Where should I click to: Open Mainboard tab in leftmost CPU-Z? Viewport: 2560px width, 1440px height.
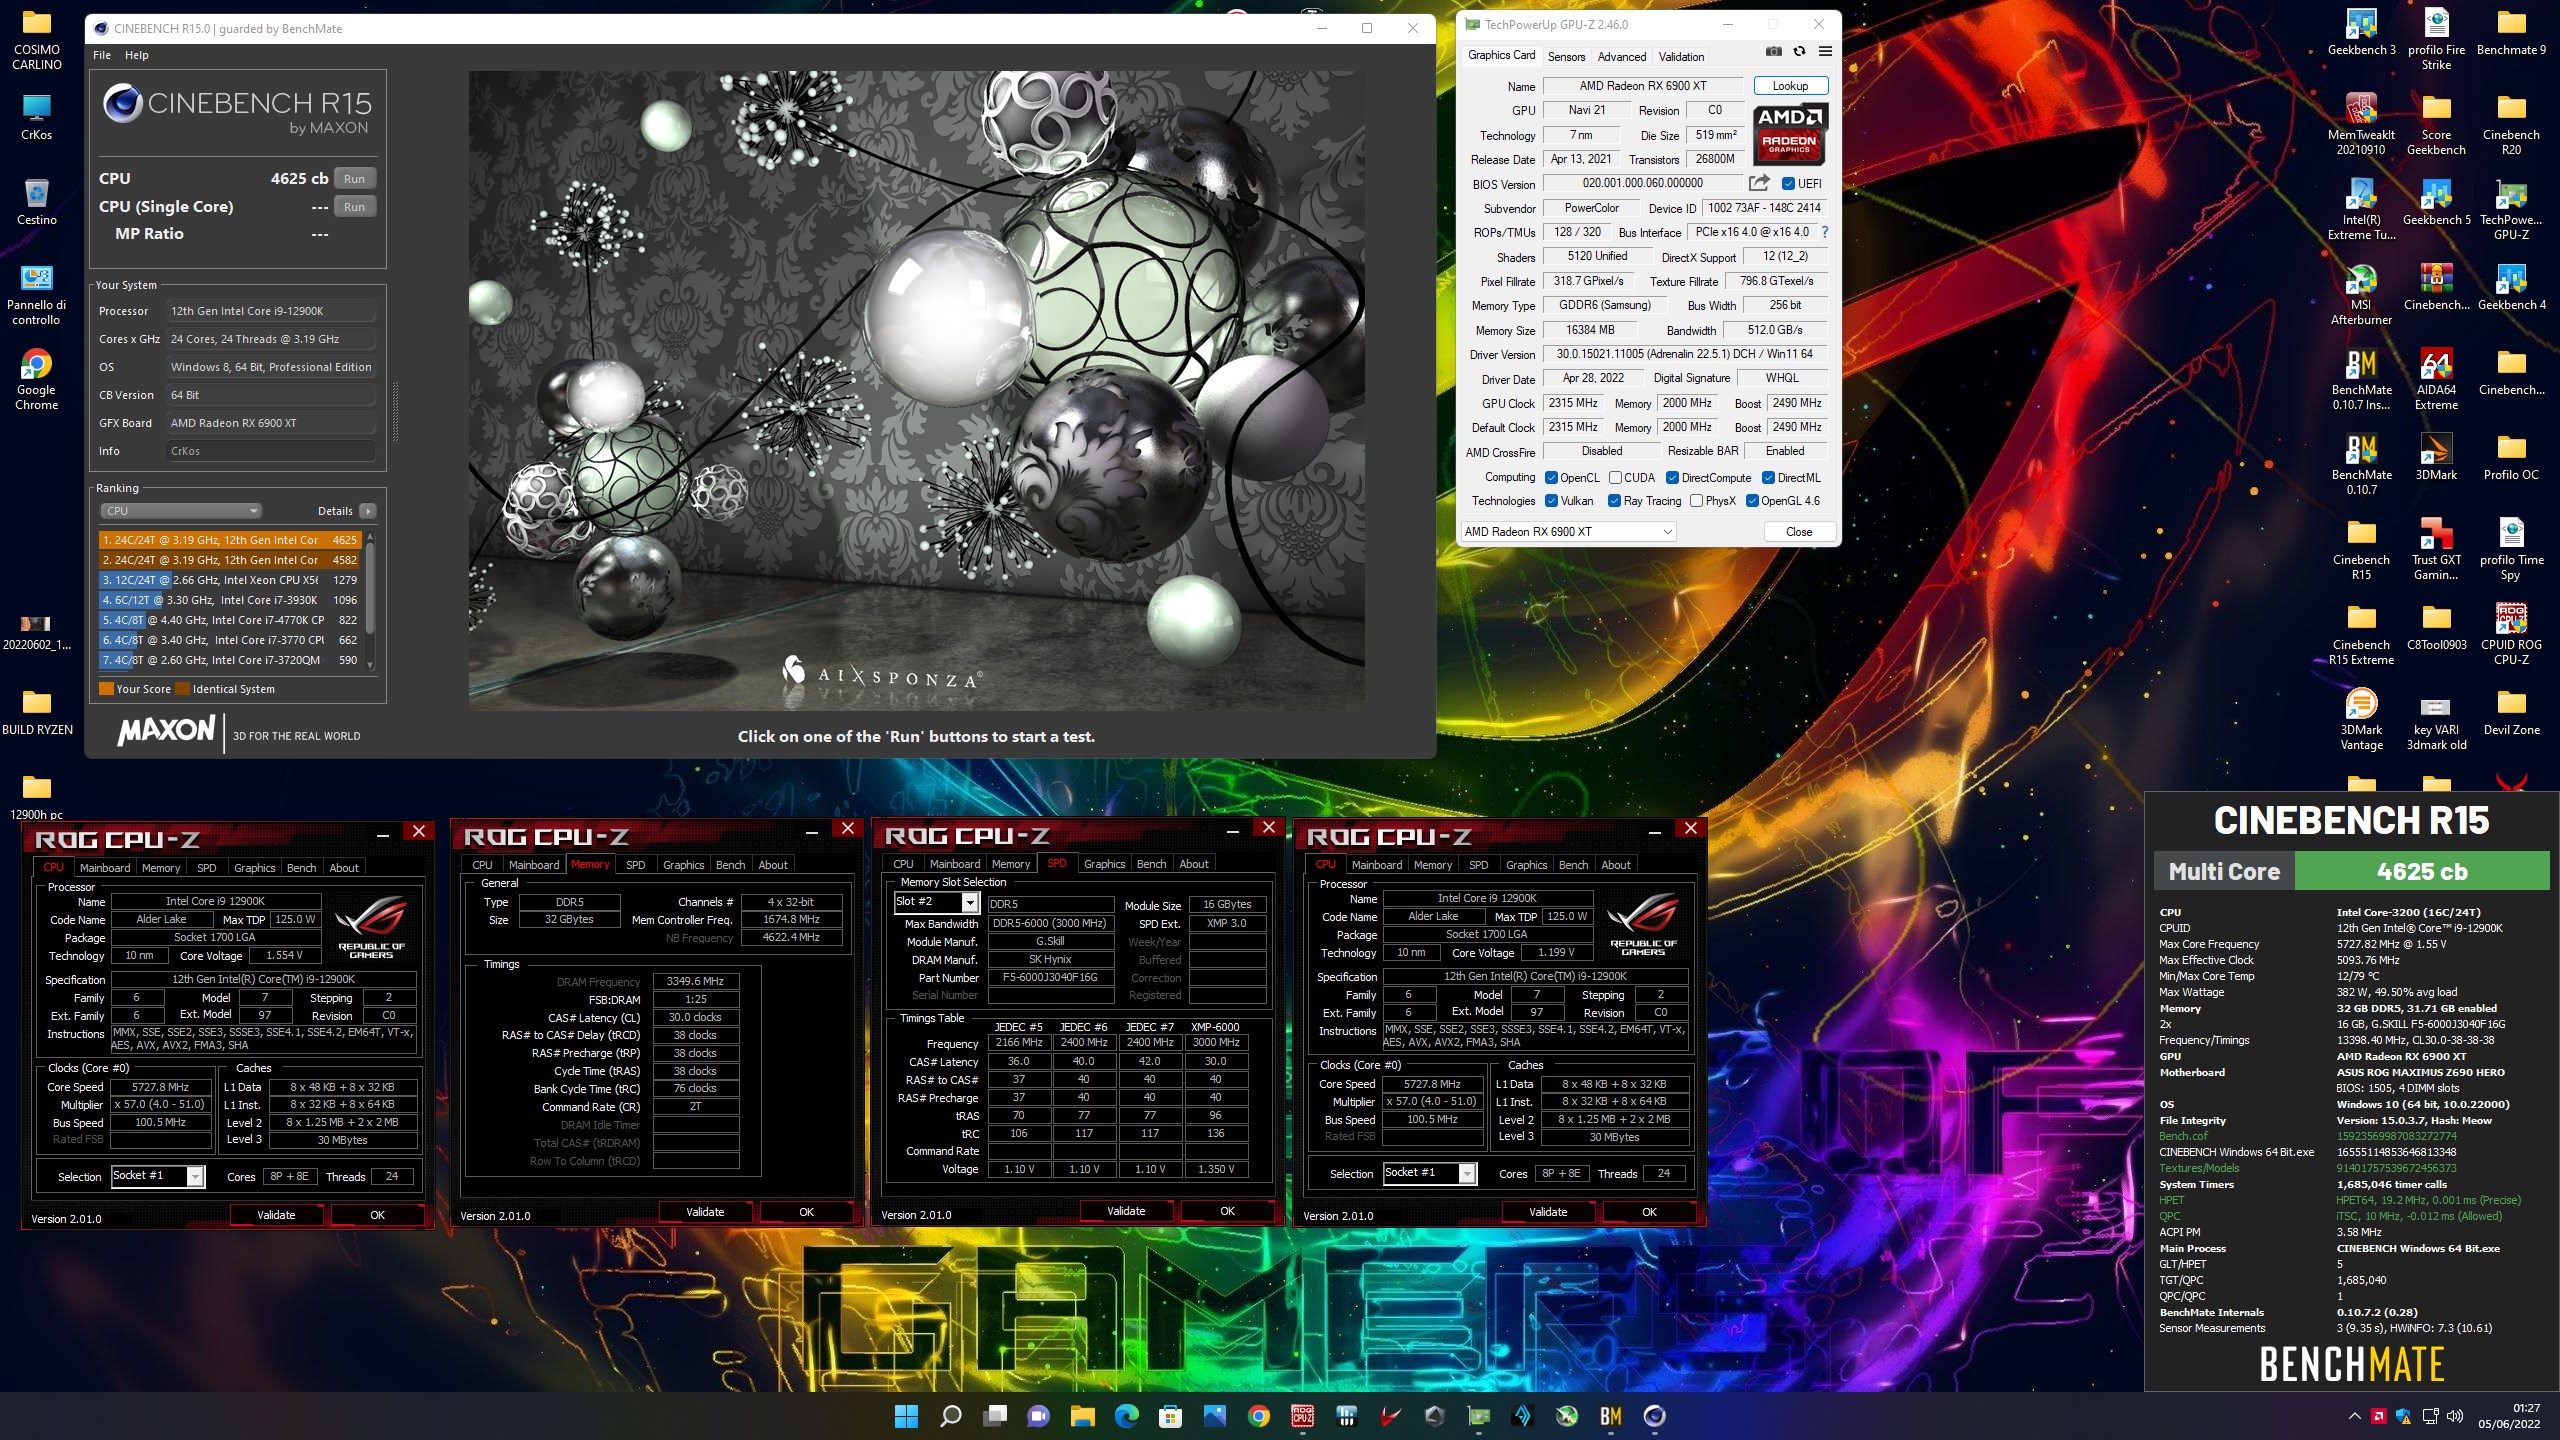[105, 868]
